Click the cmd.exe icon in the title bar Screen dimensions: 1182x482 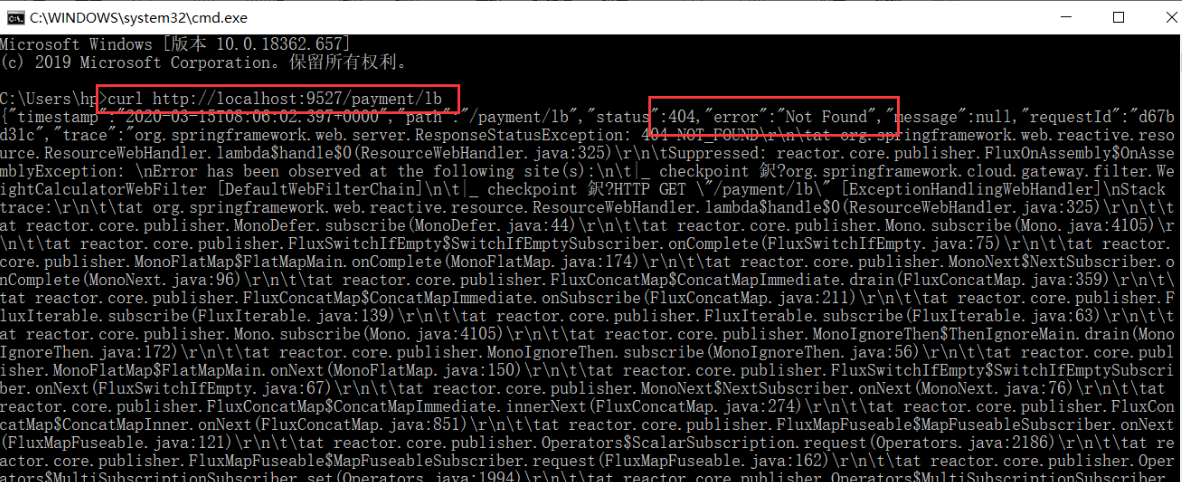point(13,17)
